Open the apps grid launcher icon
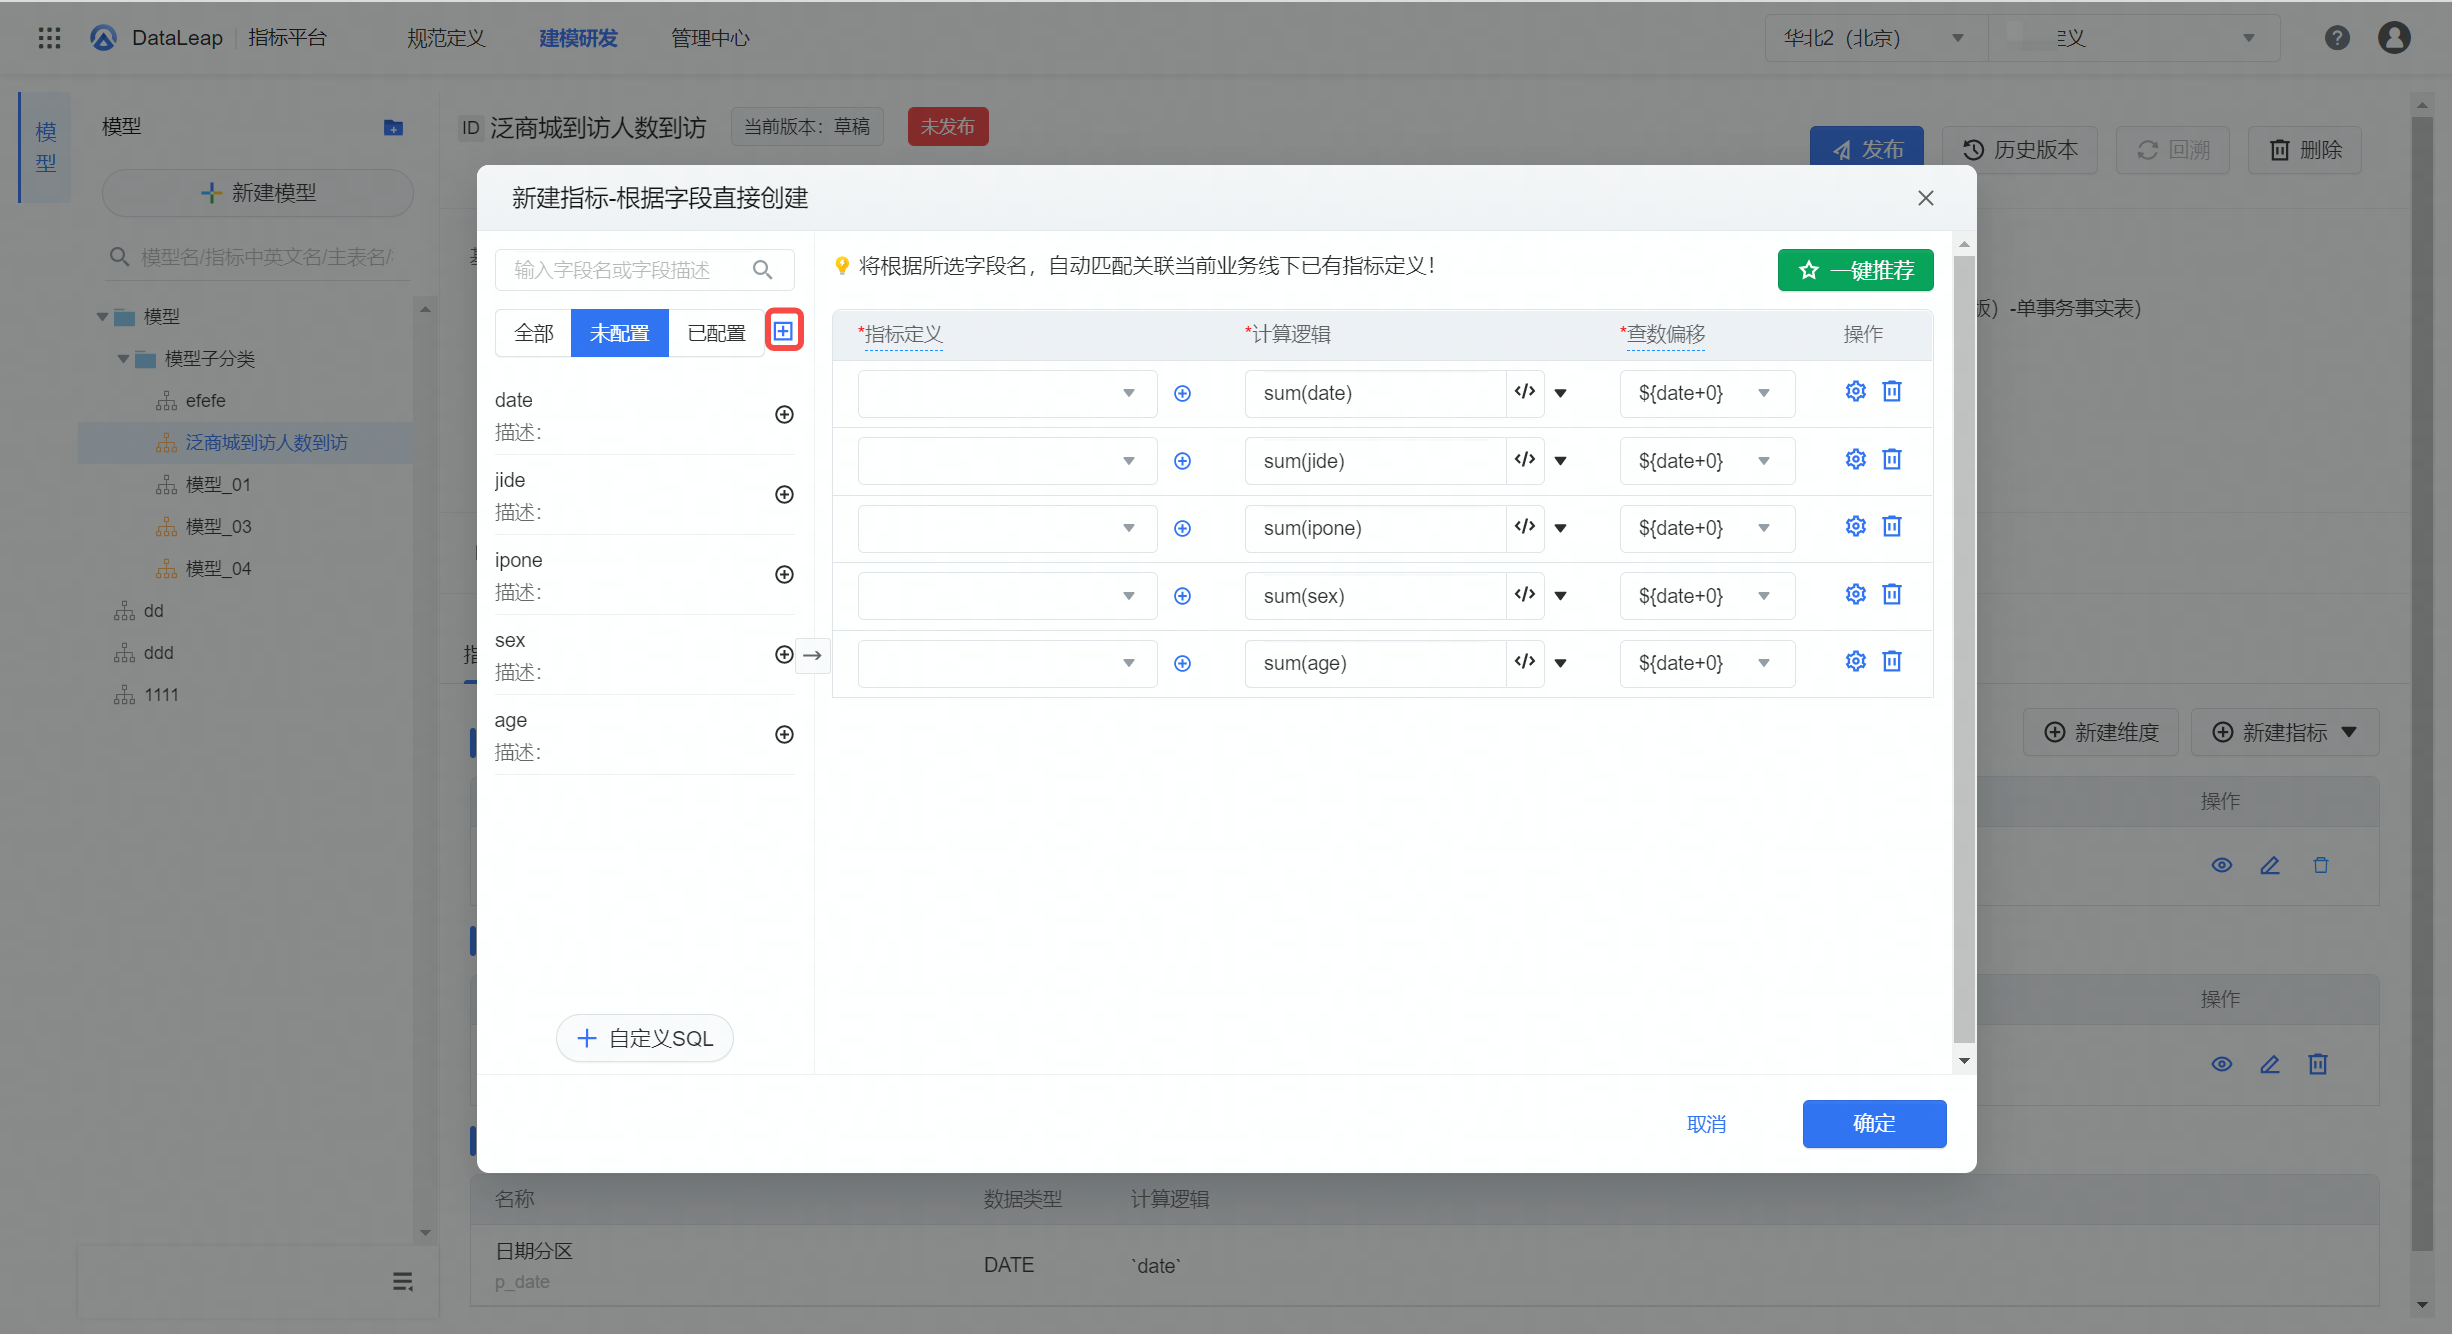Viewport: 2452px width, 1334px height. [49, 38]
